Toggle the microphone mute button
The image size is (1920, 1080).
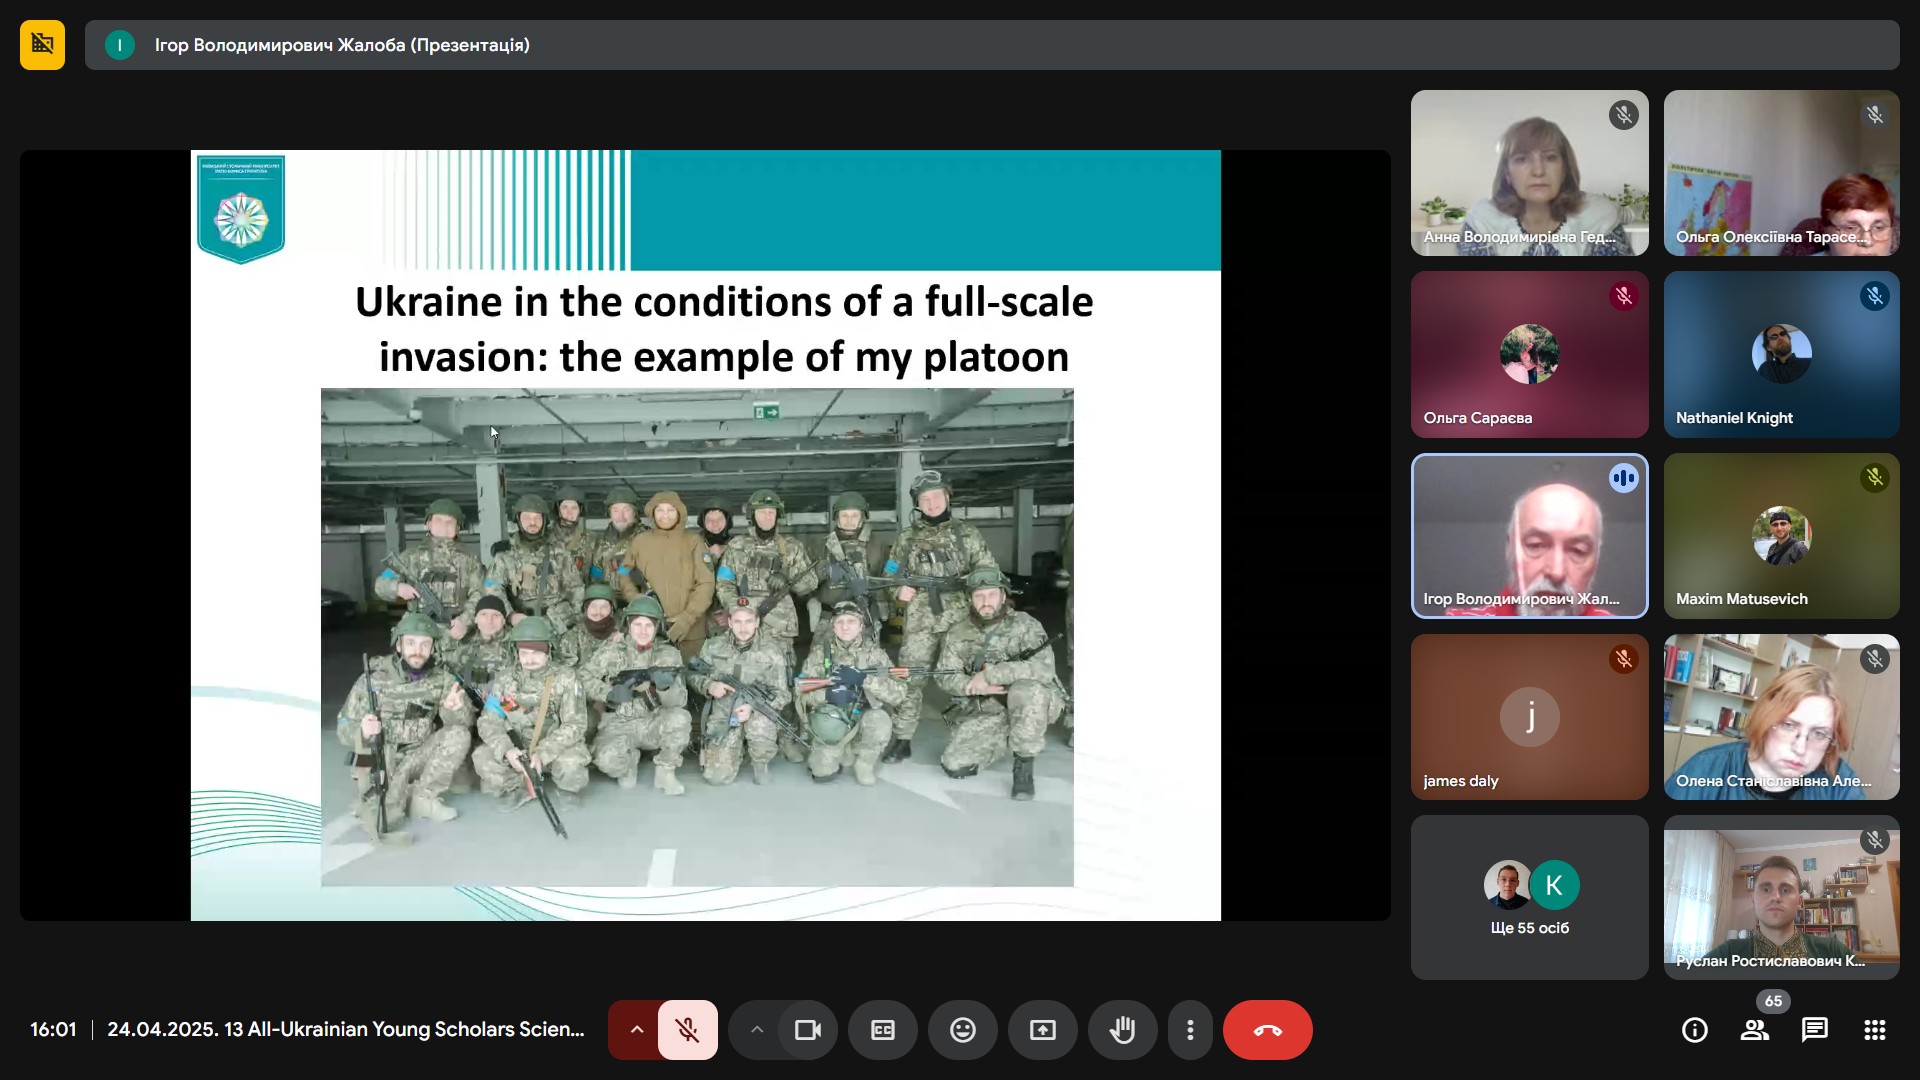(687, 1030)
